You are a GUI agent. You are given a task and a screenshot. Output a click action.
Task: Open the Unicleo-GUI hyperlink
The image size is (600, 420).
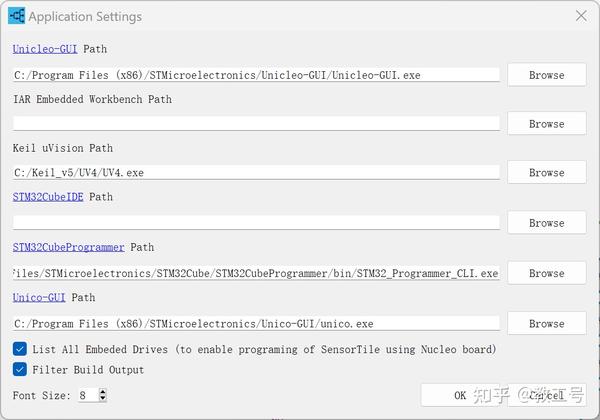(45, 48)
